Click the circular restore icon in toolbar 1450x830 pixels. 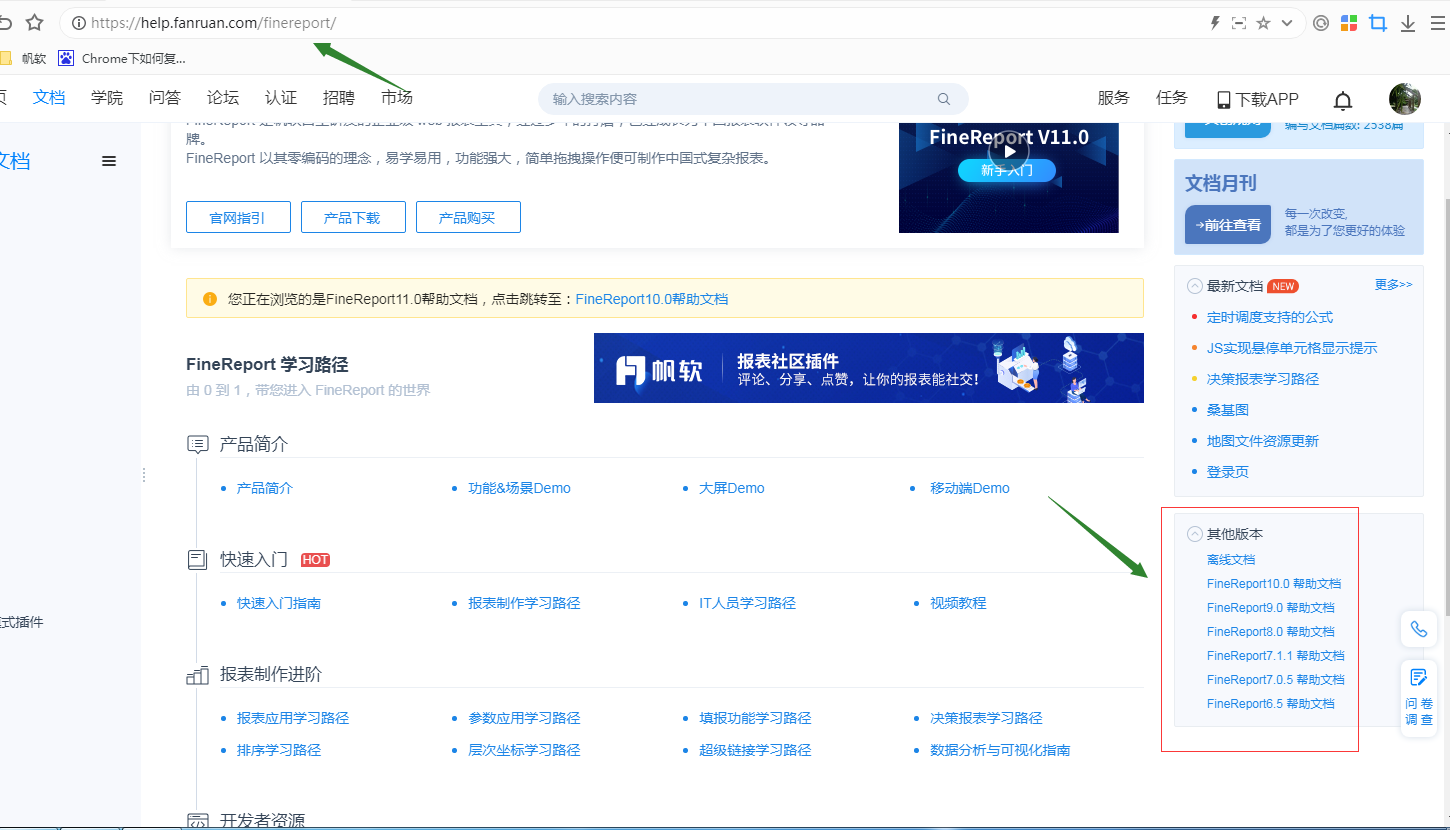tap(1321, 23)
